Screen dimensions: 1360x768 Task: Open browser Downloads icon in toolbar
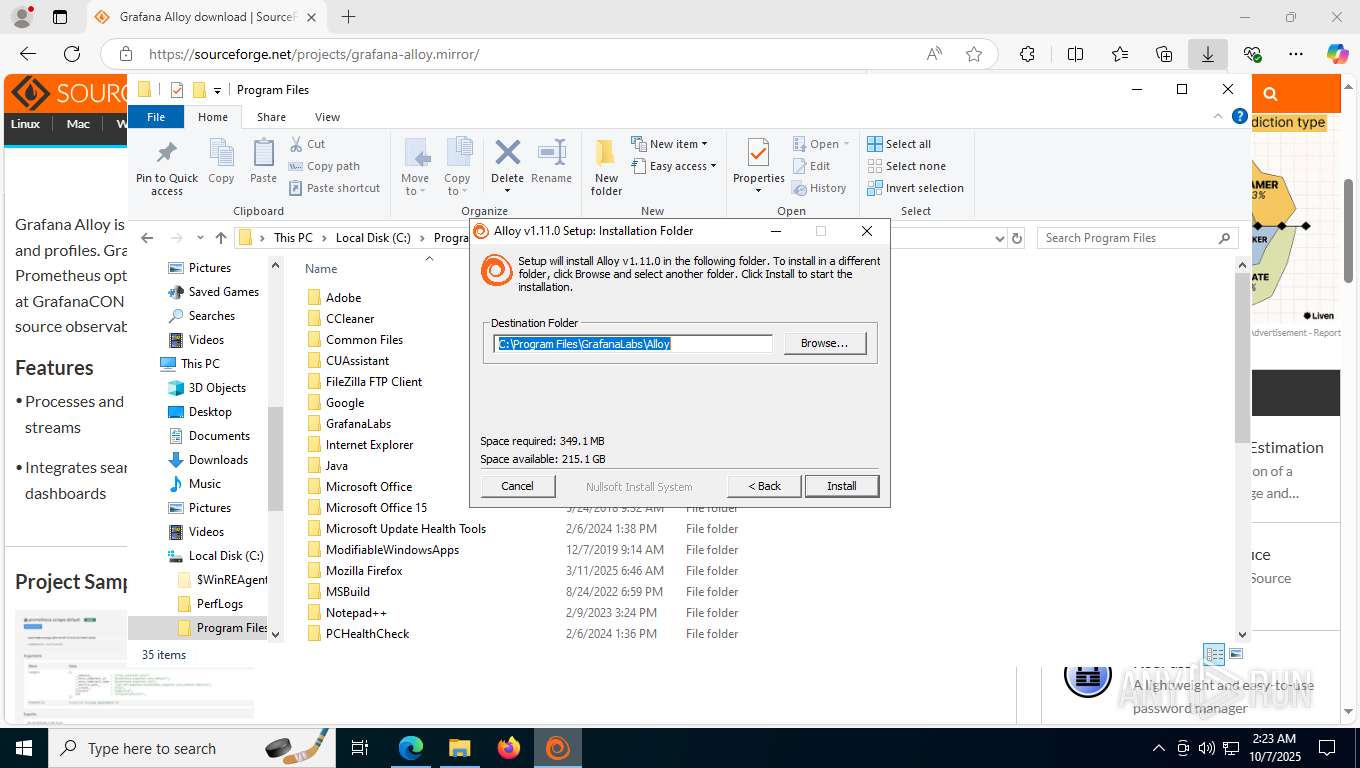pos(1208,54)
